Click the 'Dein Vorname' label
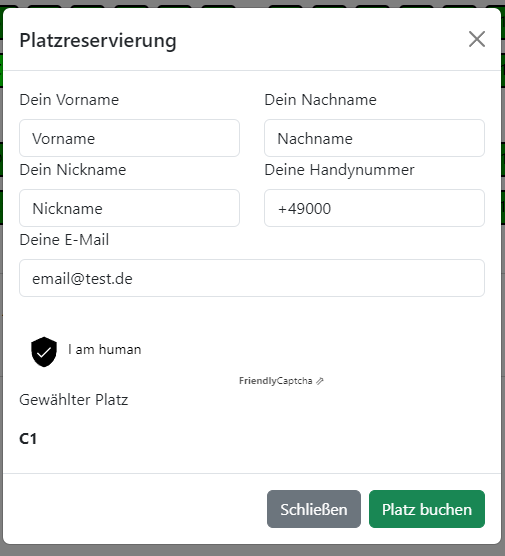Image resolution: width=505 pixels, height=556 pixels. pyautogui.click(x=69, y=100)
